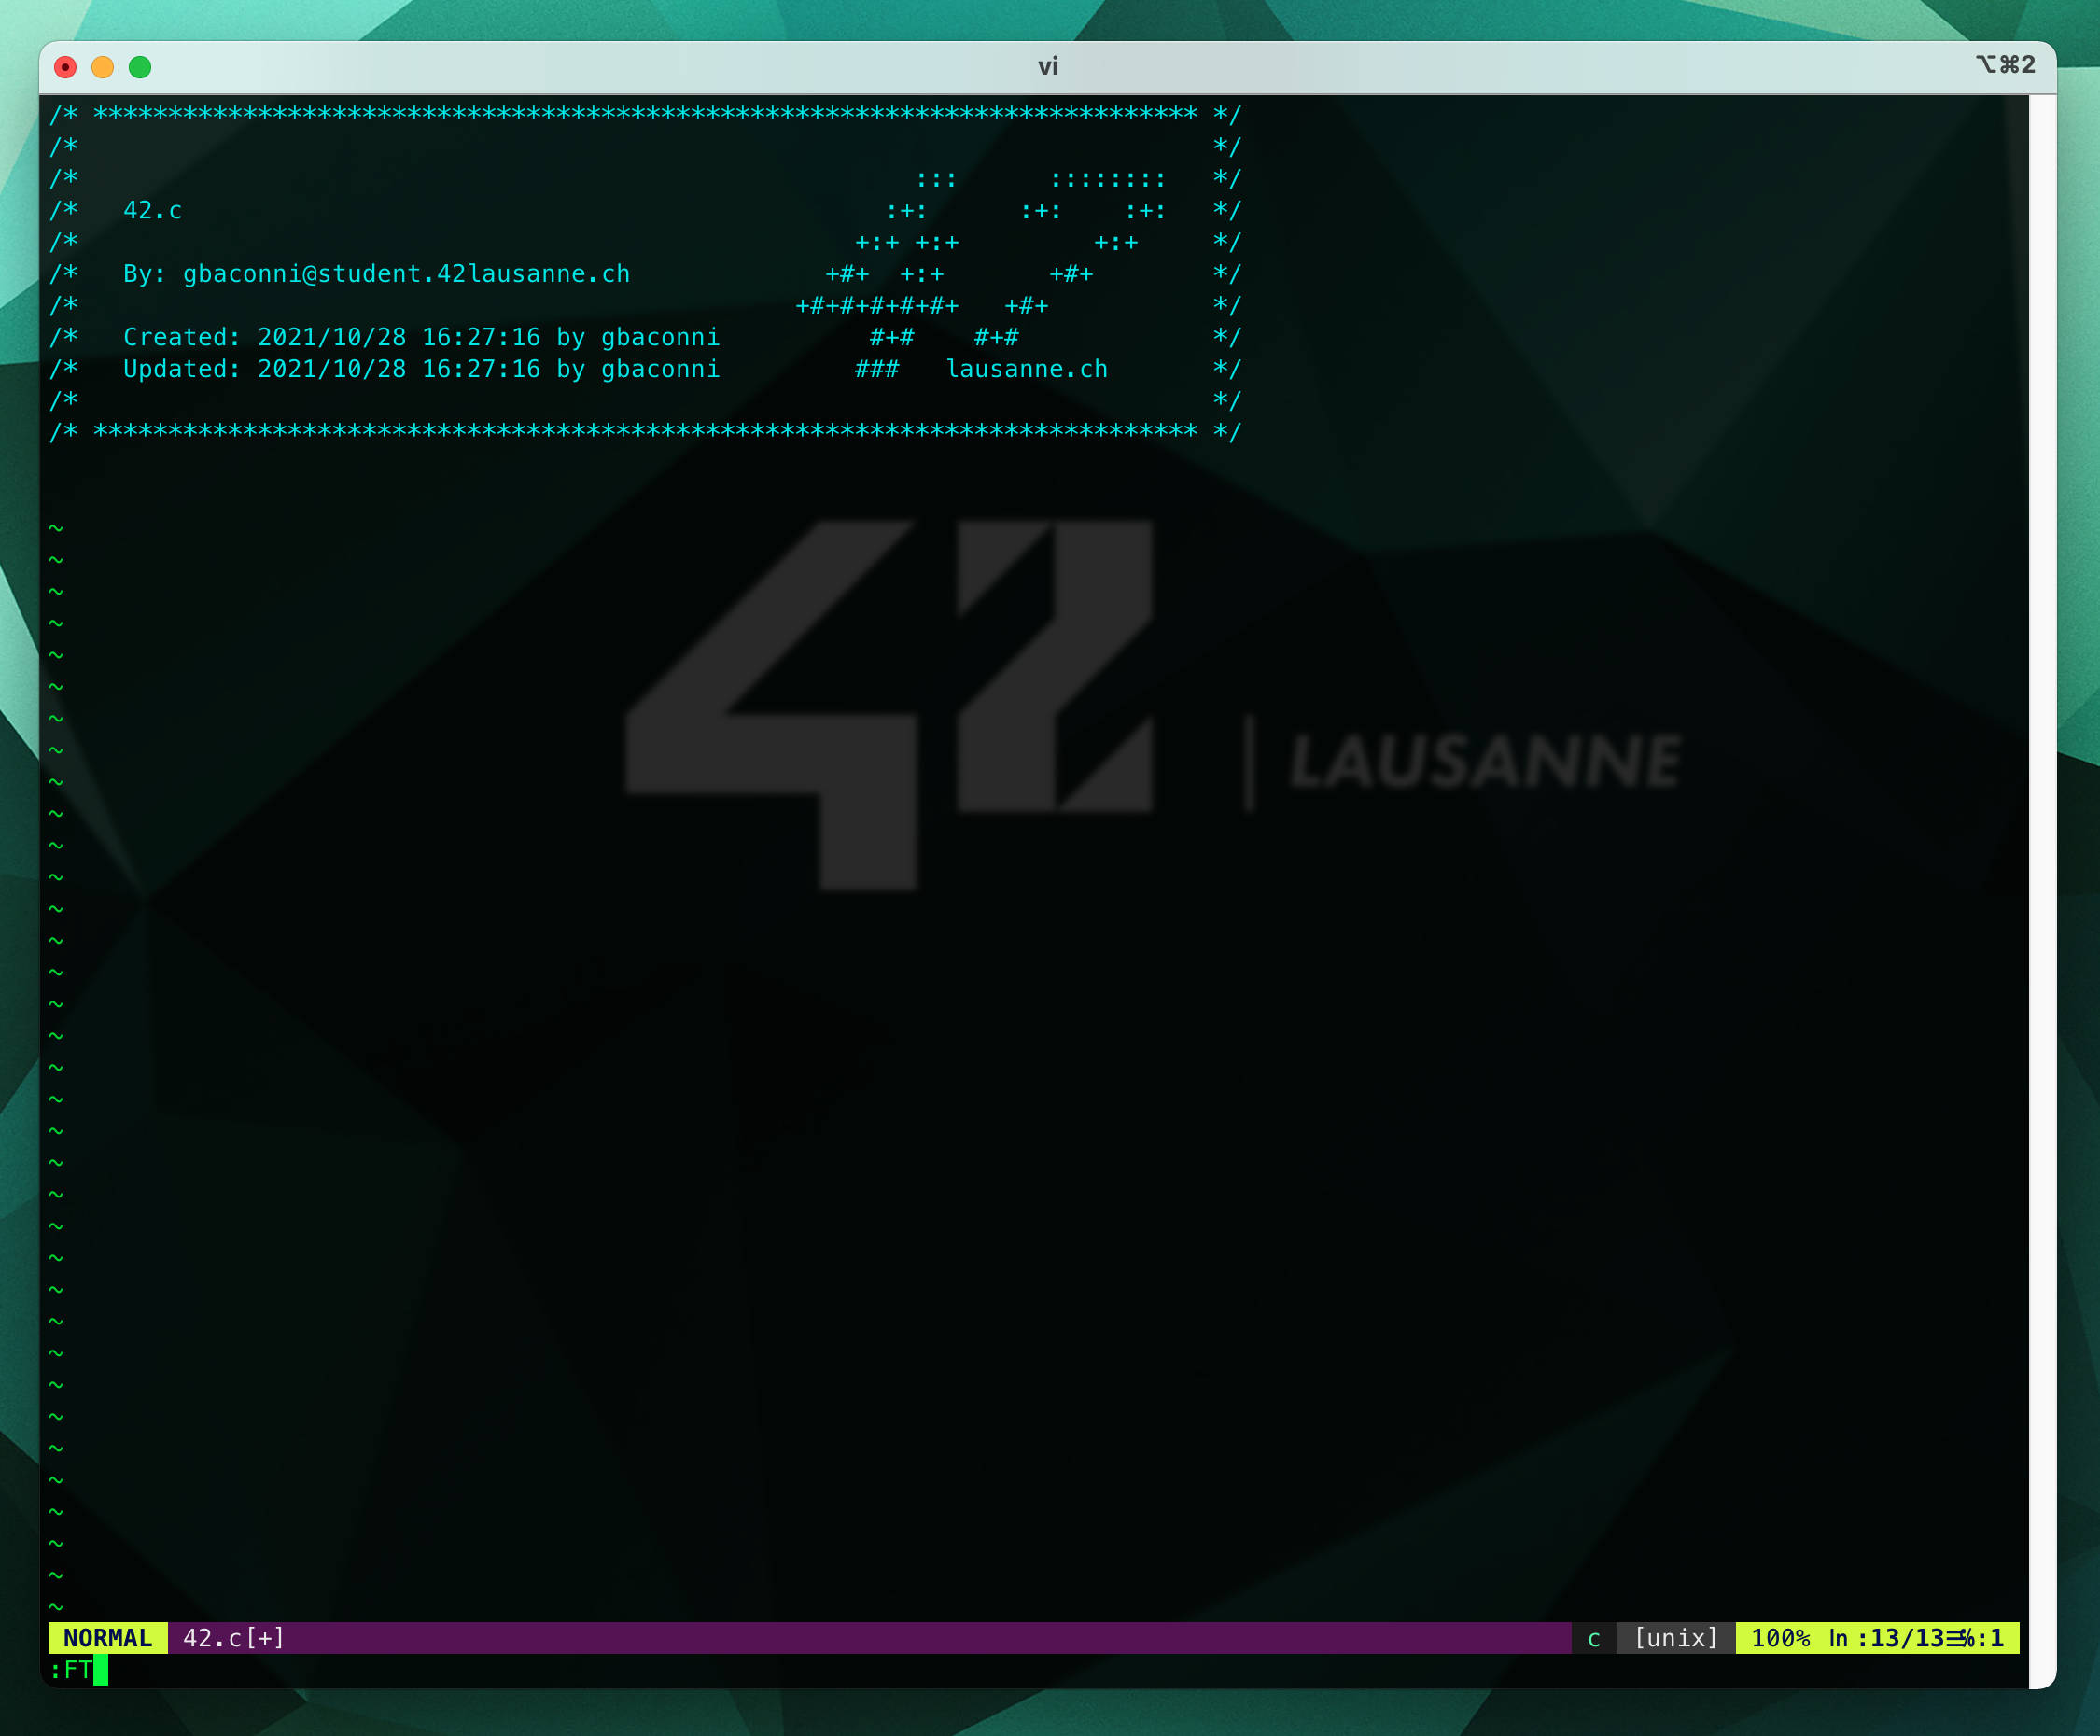Click the lausanne.ch text in header

coord(1026,369)
